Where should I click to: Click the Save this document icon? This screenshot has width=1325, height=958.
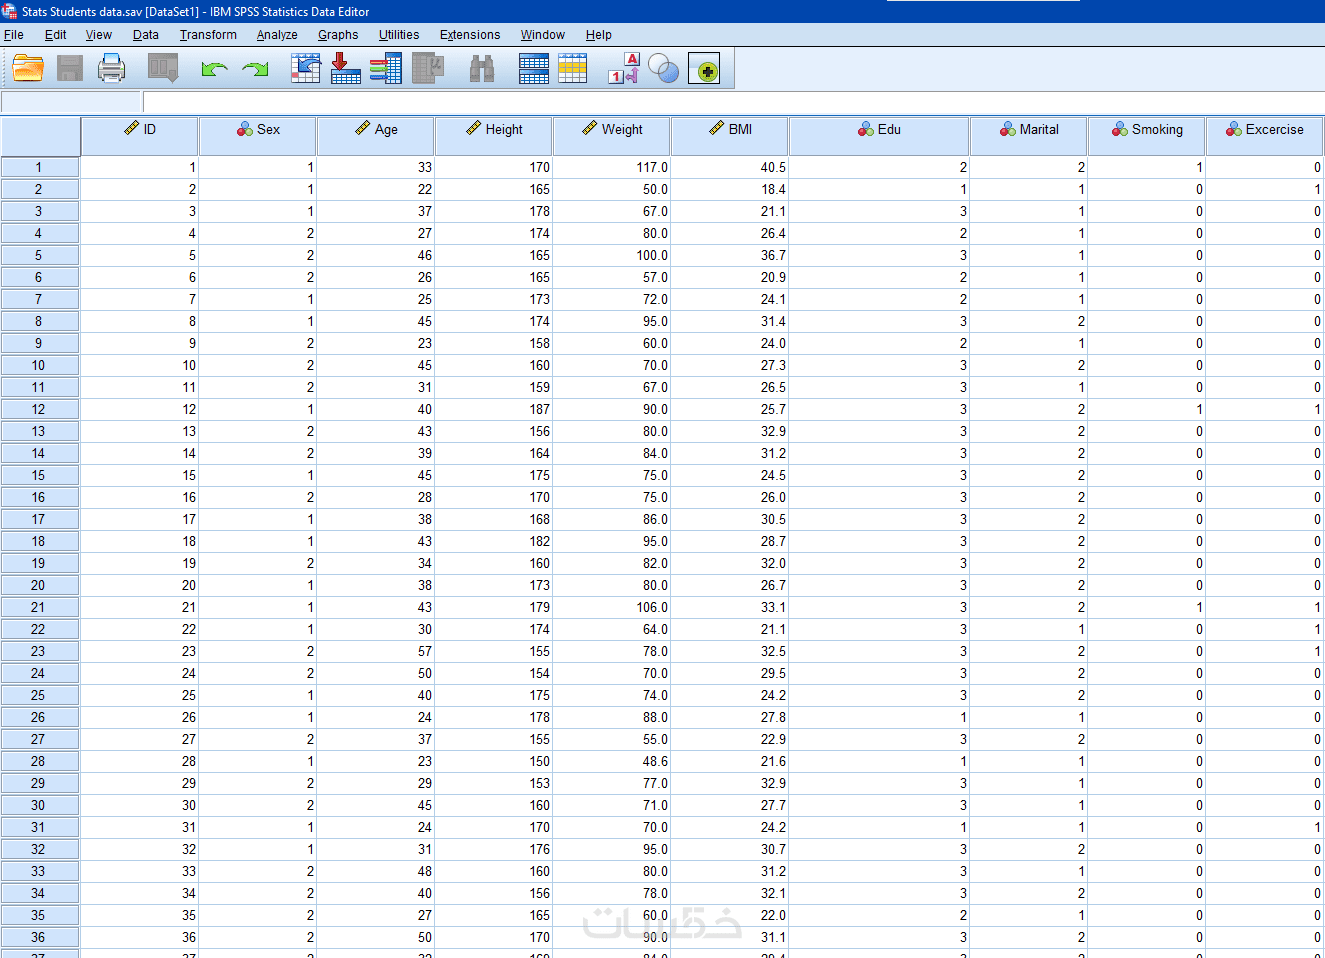(x=70, y=69)
